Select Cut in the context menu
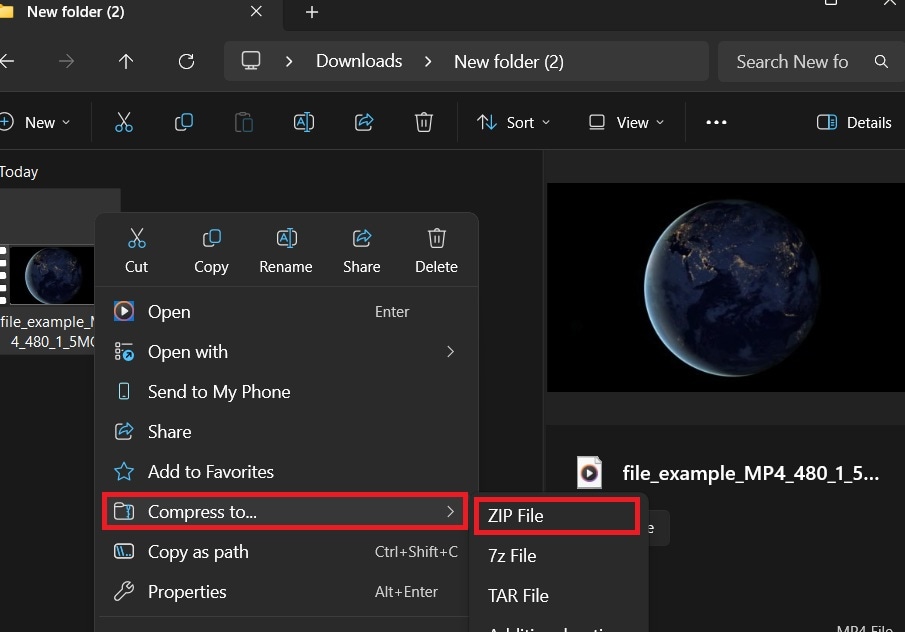The width and height of the screenshot is (905, 632). [x=136, y=251]
